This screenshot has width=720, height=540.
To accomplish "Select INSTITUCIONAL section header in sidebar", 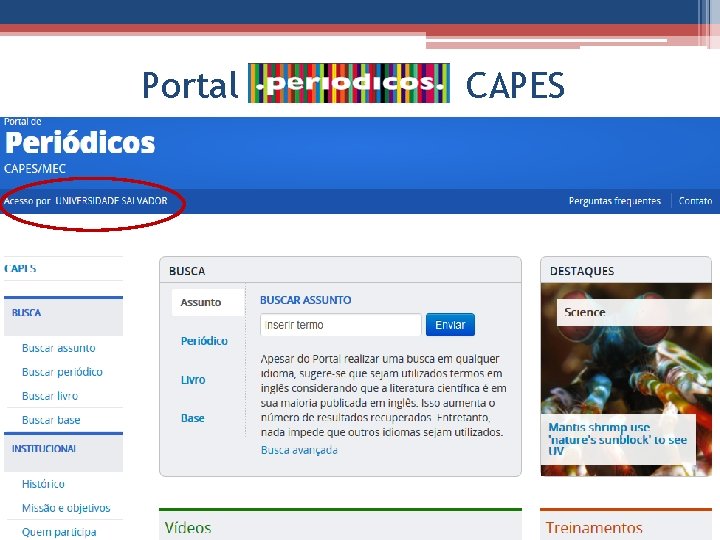I will [x=63, y=452].
